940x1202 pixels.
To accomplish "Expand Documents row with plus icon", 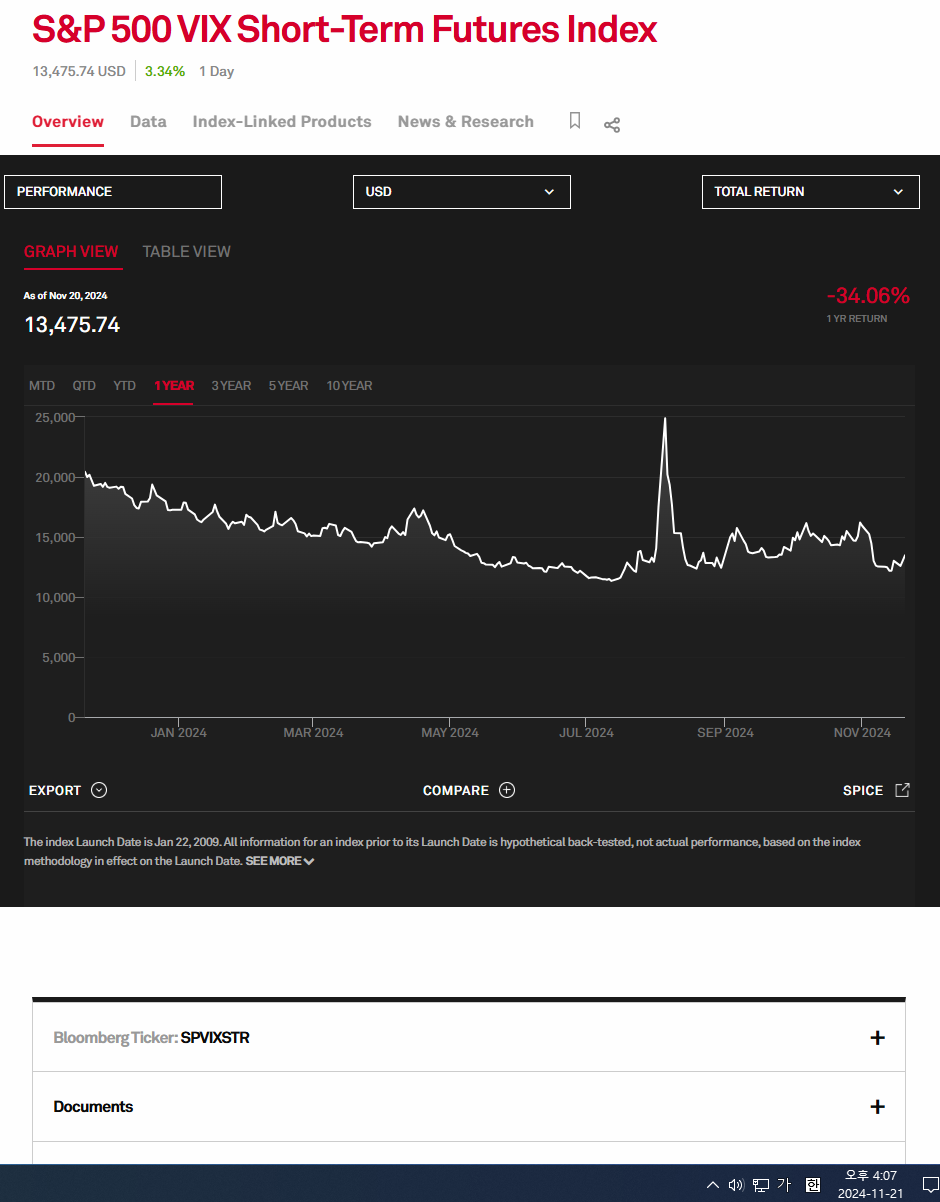I will (x=877, y=1107).
